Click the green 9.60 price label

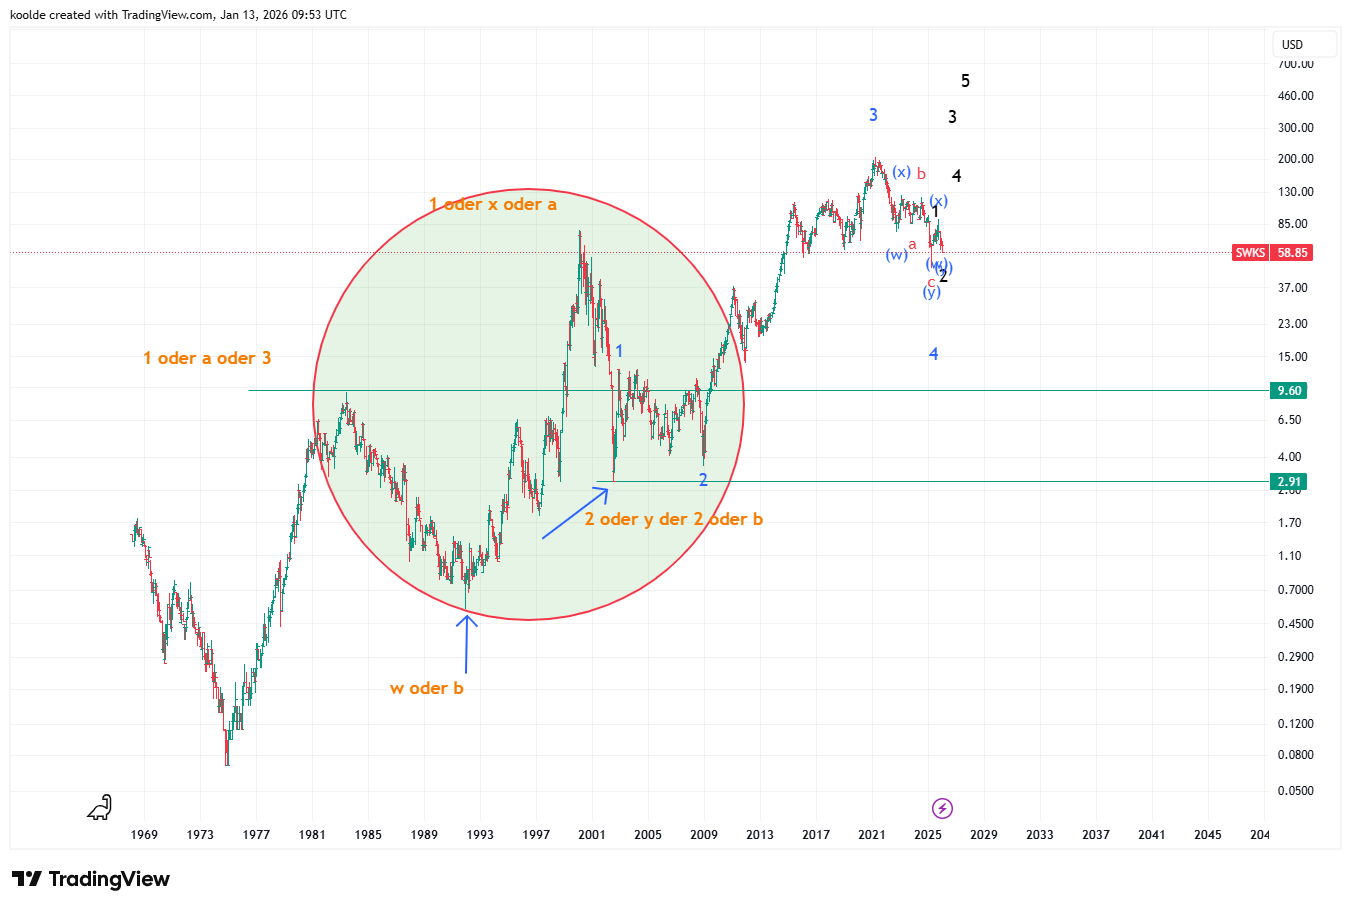[x=1289, y=391]
